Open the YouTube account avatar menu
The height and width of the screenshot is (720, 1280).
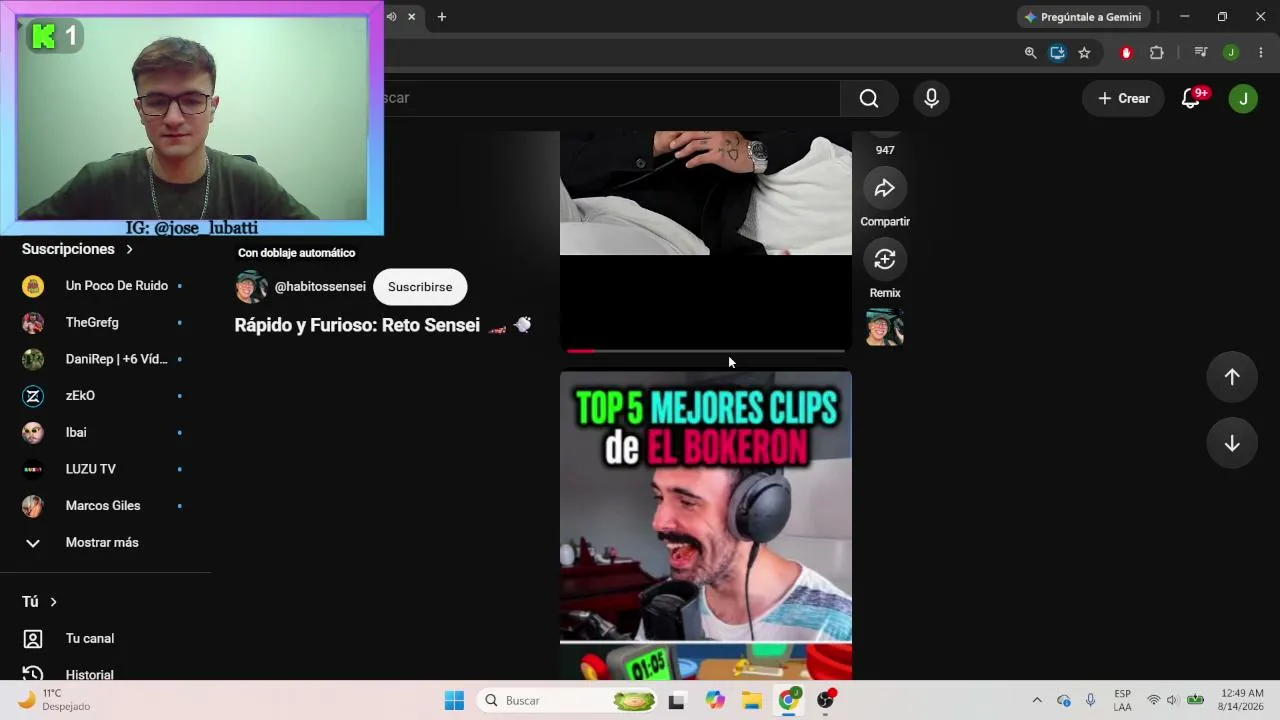(x=1243, y=98)
